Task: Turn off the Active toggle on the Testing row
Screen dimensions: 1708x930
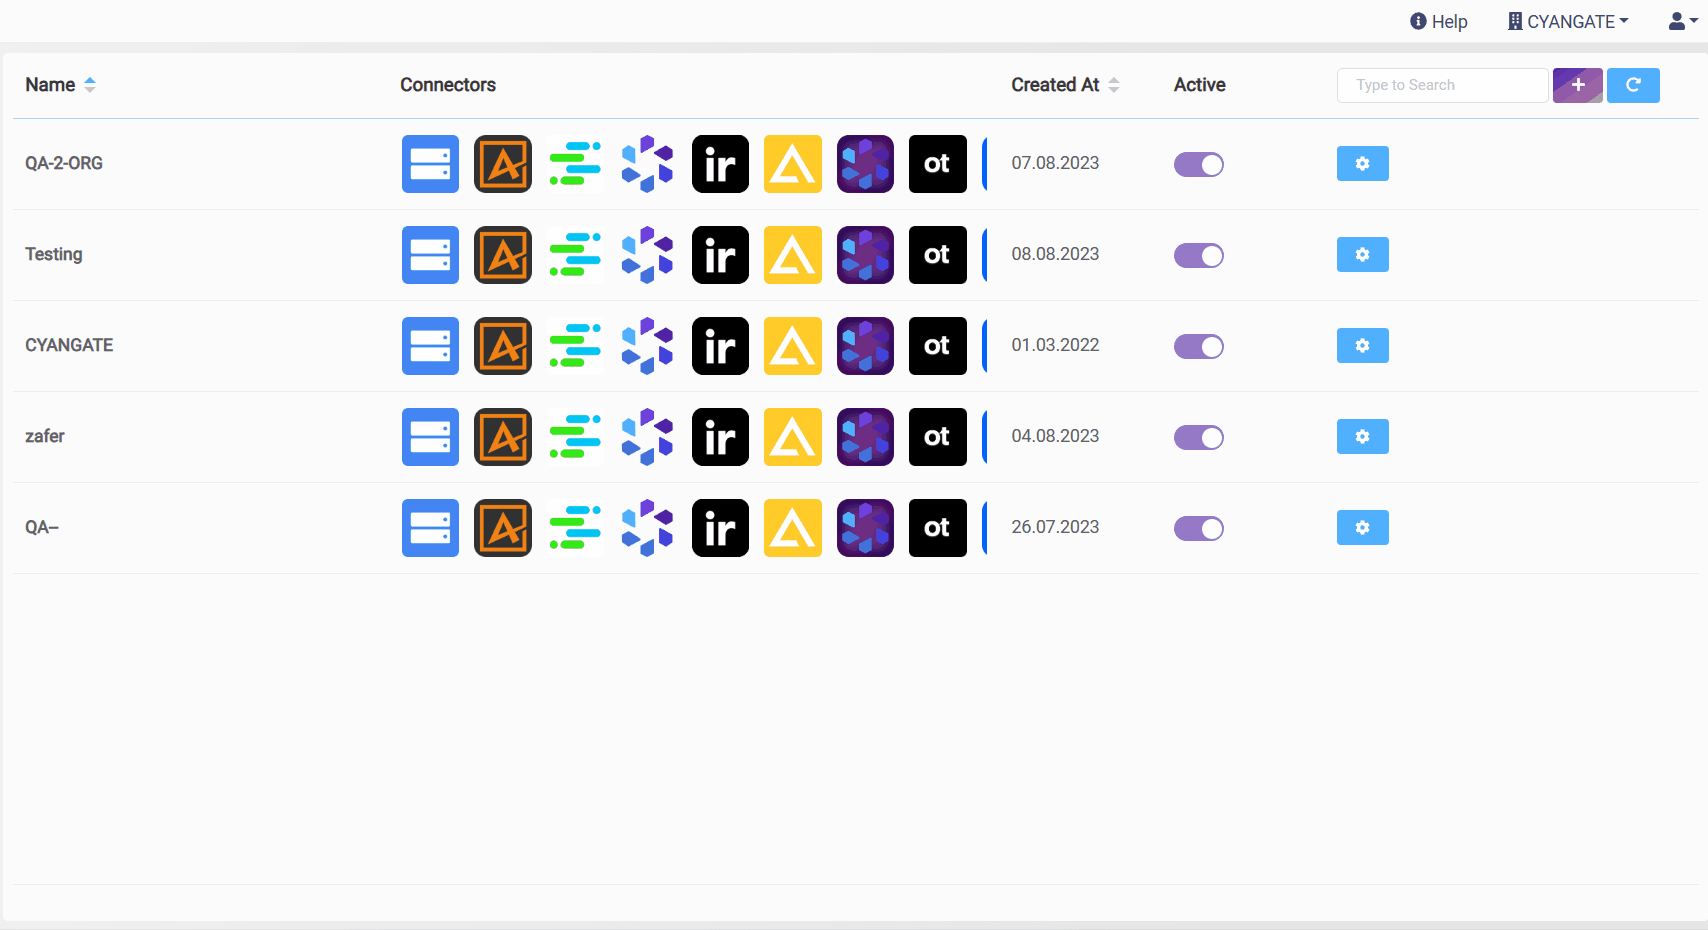Action: pos(1199,255)
